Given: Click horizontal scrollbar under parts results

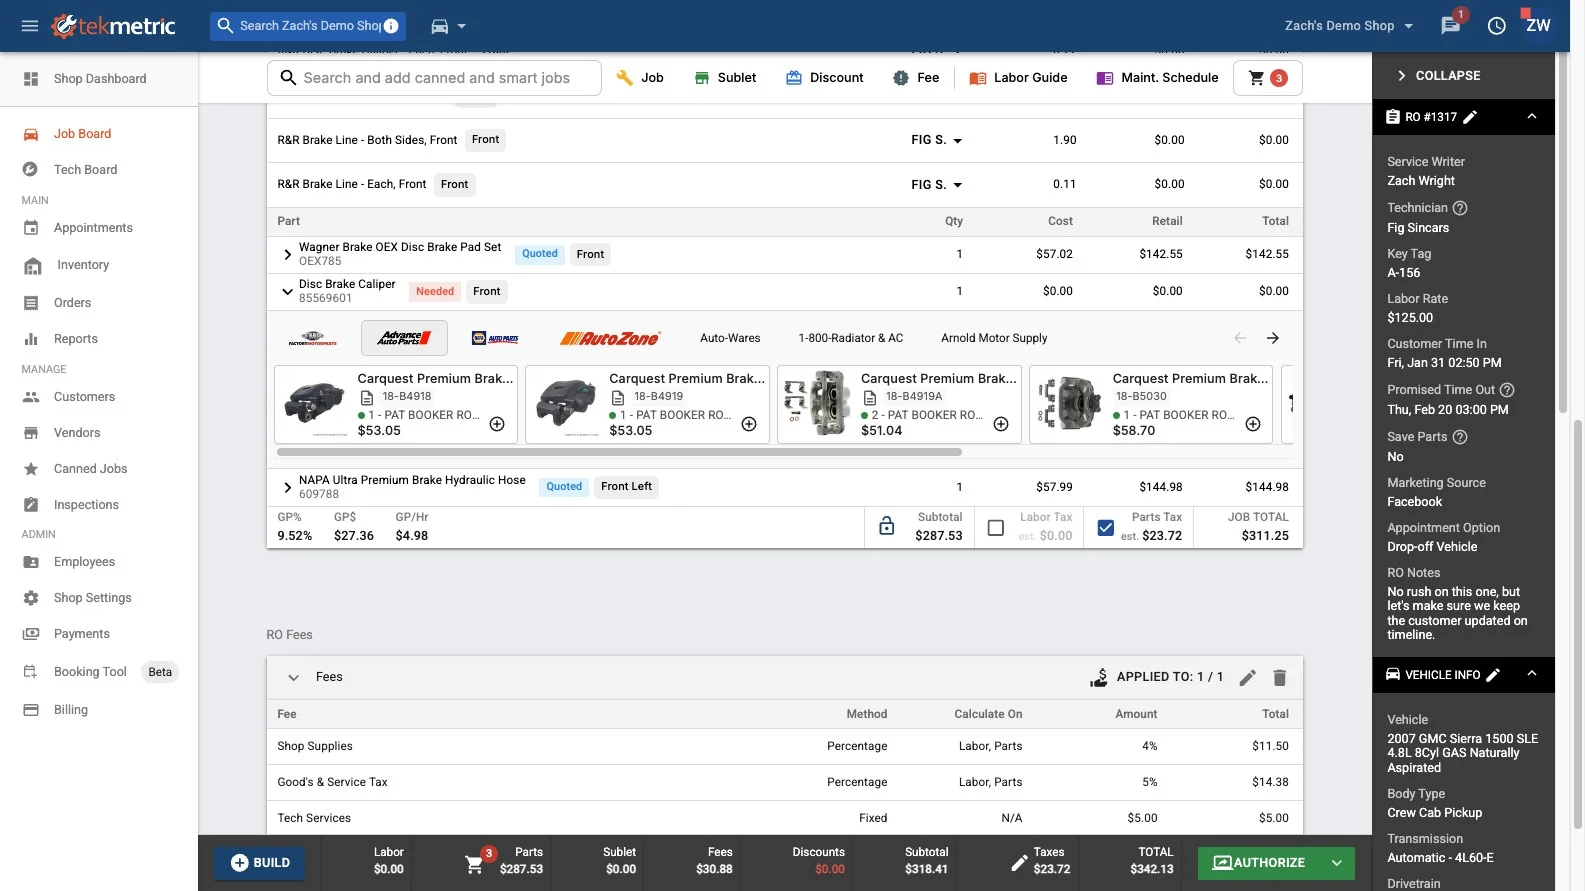Looking at the screenshot, I should click(618, 452).
